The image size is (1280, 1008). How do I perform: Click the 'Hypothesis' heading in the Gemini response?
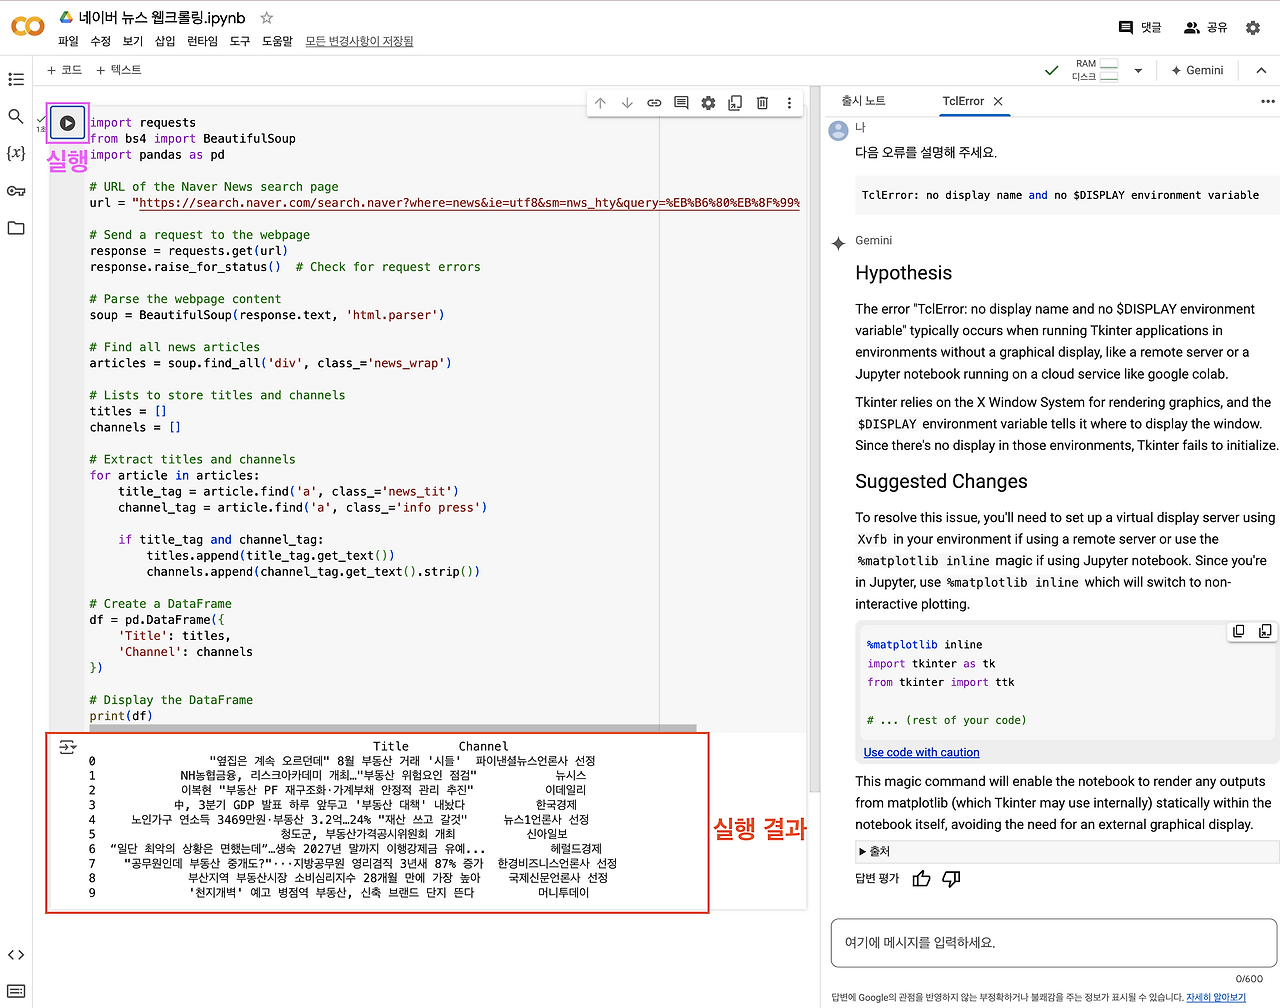[x=904, y=273]
